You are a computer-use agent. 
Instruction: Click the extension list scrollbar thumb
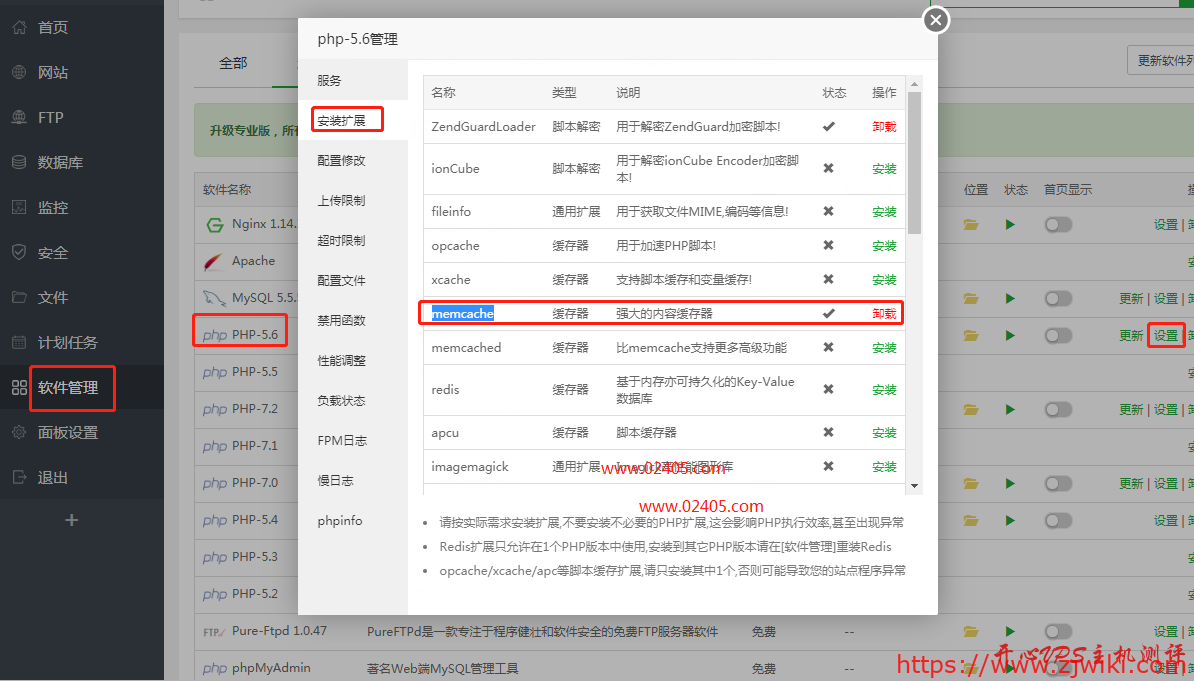915,163
